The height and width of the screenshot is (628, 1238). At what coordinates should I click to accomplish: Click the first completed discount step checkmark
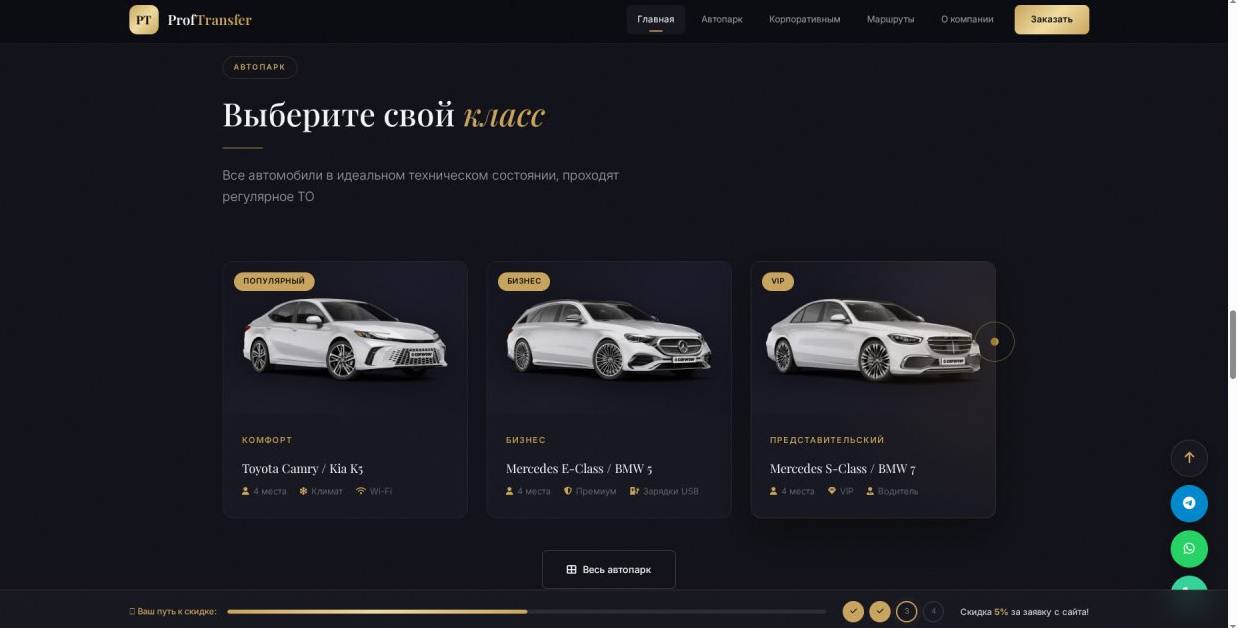(x=853, y=611)
